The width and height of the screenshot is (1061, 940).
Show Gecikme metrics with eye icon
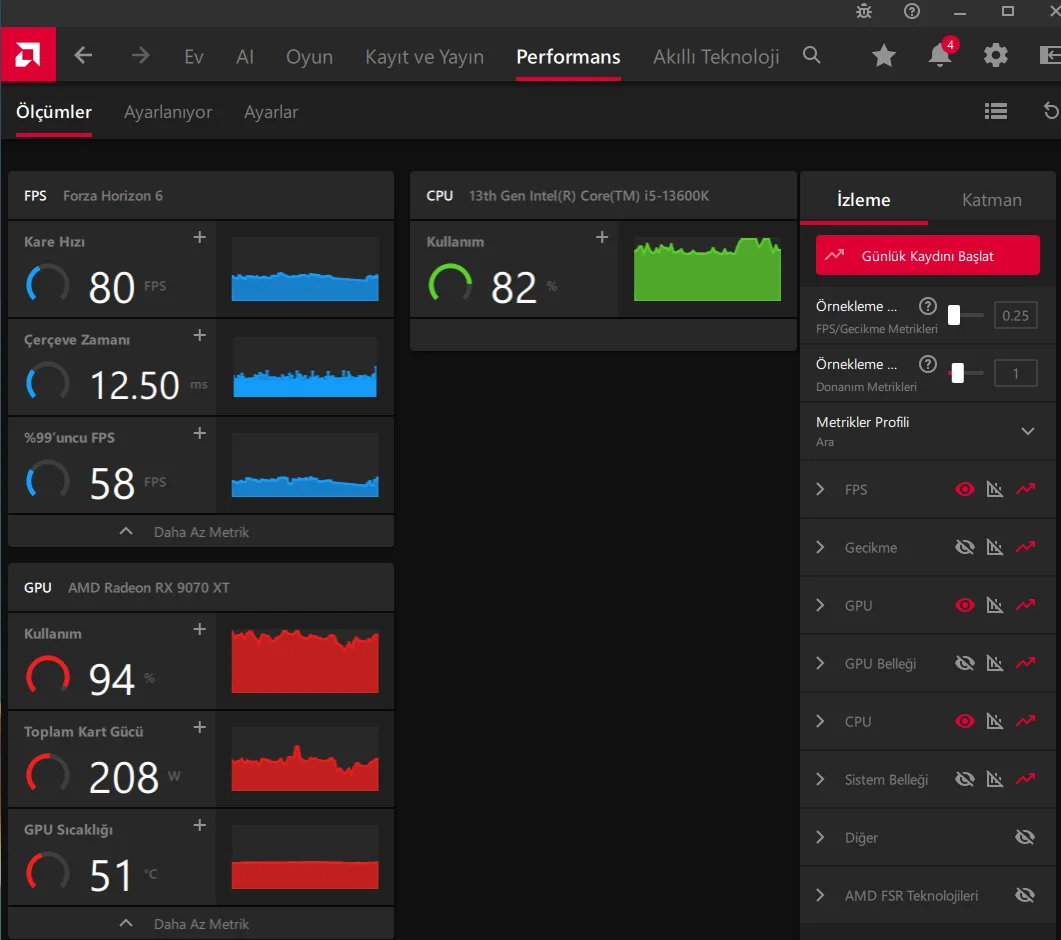965,547
